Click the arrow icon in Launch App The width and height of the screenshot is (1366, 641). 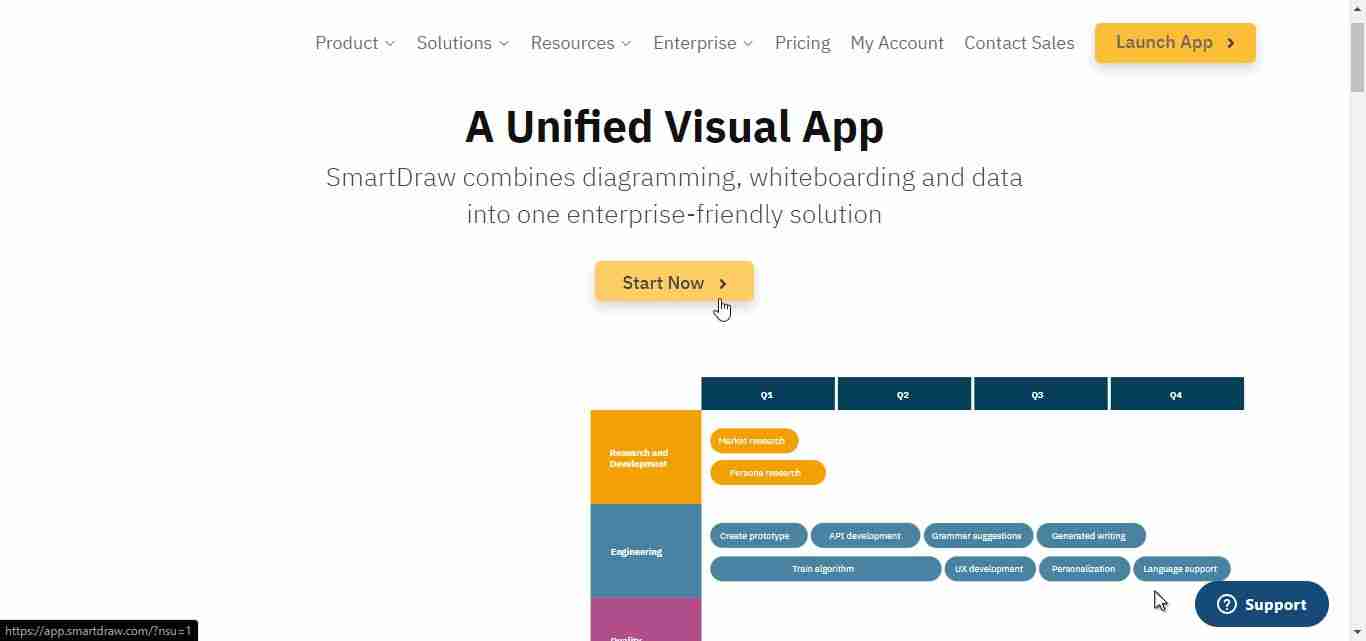[x=1231, y=43]
